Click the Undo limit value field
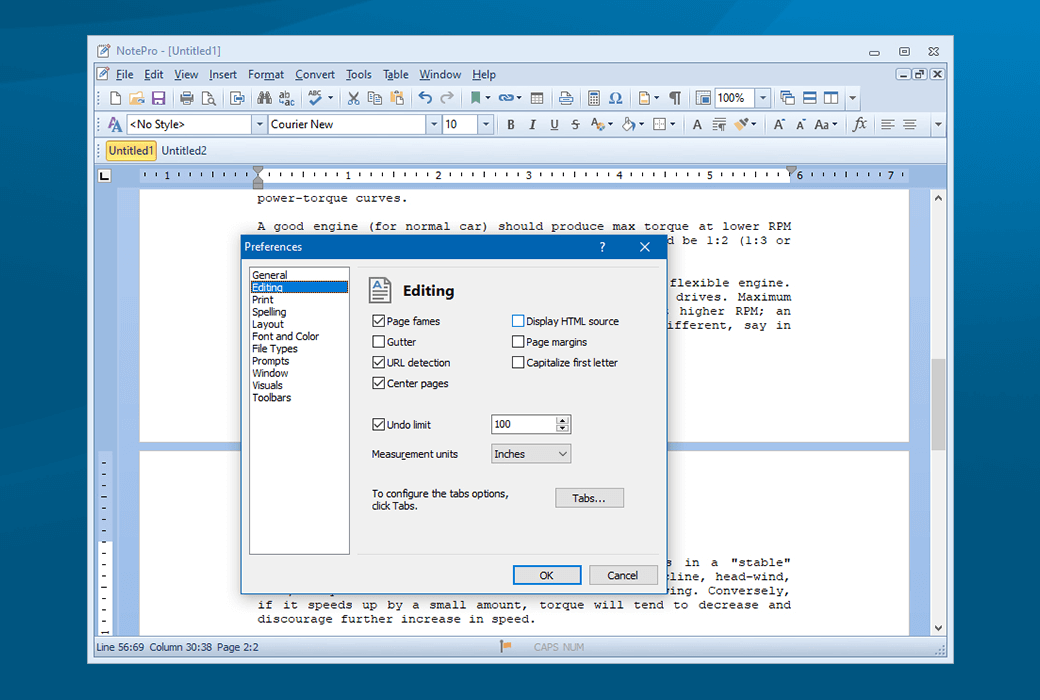Viewport: 1040px width, 700px height. tap(523, 424)
